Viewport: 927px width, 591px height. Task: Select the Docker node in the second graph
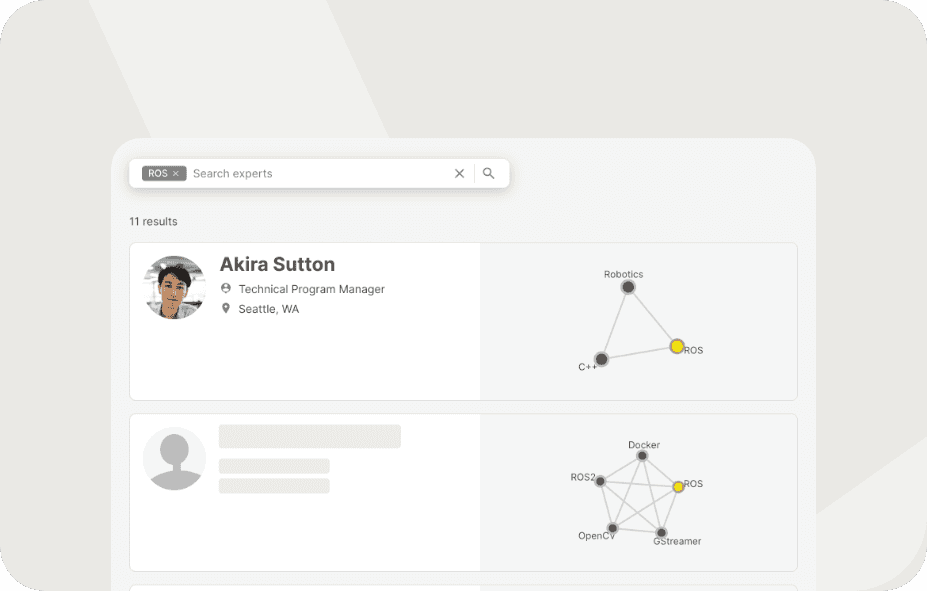(x=642, y=456)
